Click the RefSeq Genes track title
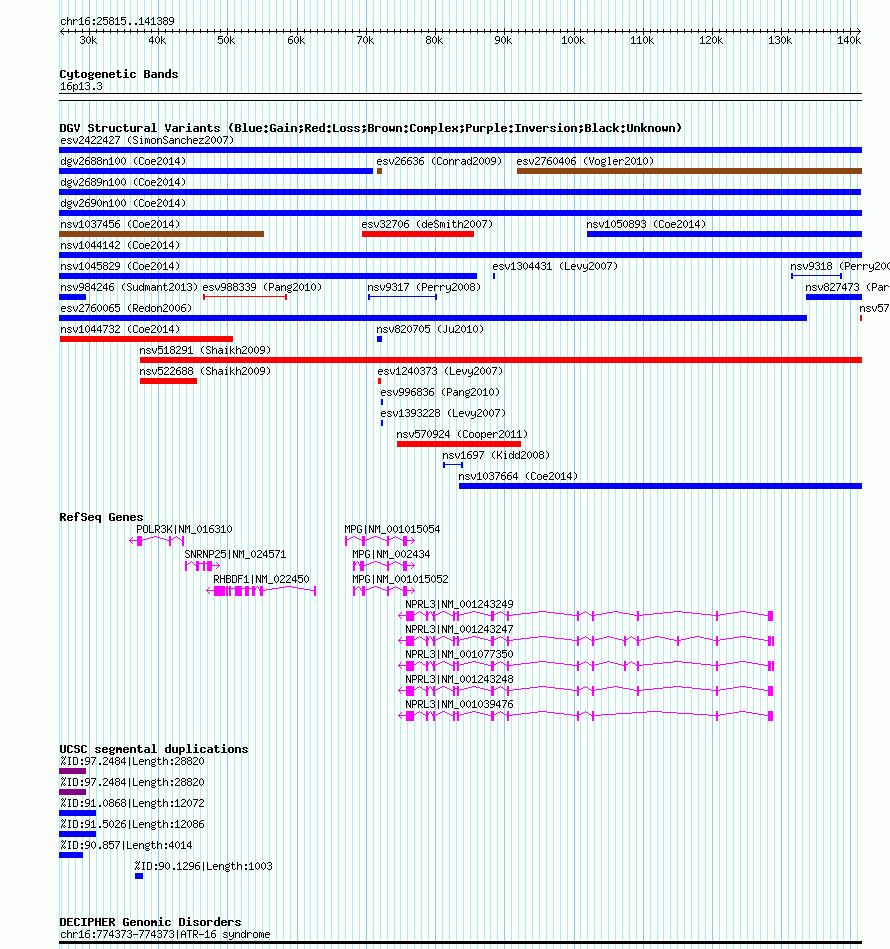The height and width of the screenshot is (949, 890). click(x=101, y=517)
